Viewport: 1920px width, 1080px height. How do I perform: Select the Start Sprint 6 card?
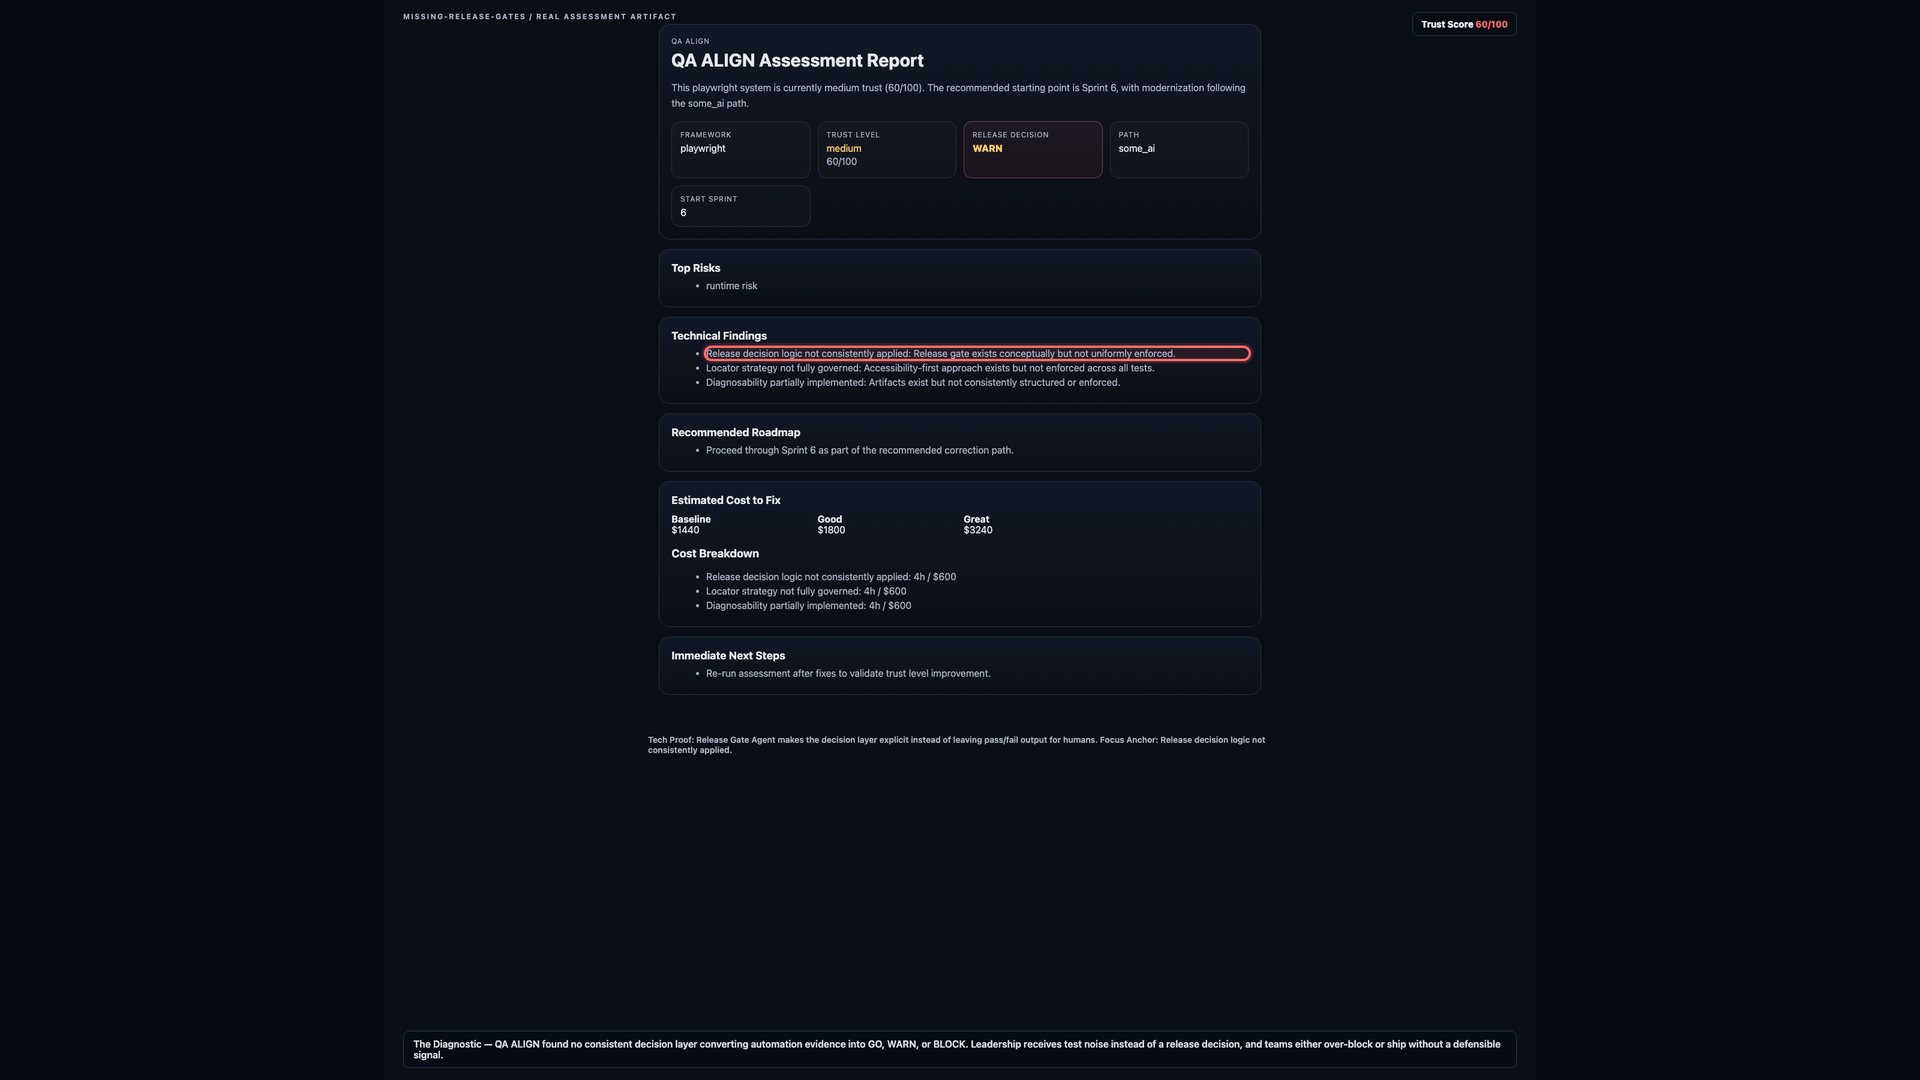(741, 206)
